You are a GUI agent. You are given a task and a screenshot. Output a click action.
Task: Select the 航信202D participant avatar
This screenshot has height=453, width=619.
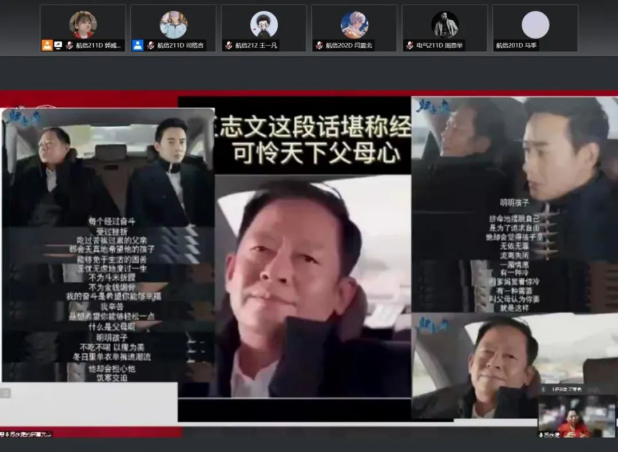coord(354,24)
